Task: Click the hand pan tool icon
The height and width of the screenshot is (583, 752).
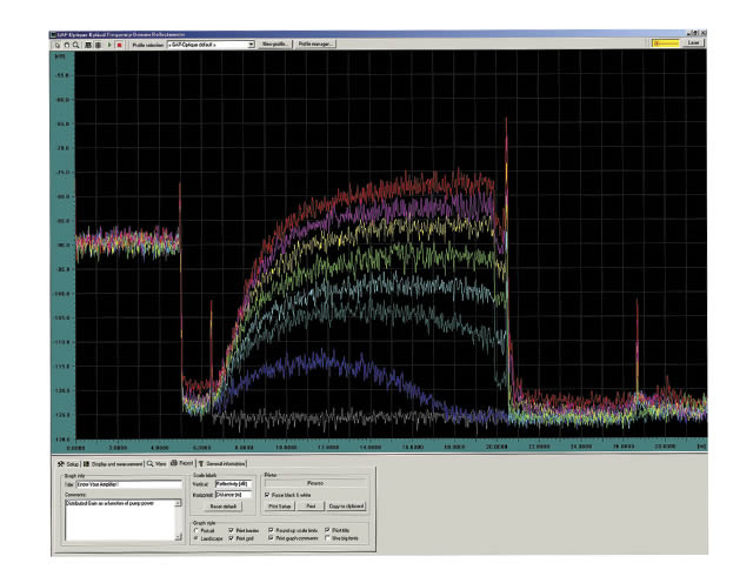Action: (66, 45)
